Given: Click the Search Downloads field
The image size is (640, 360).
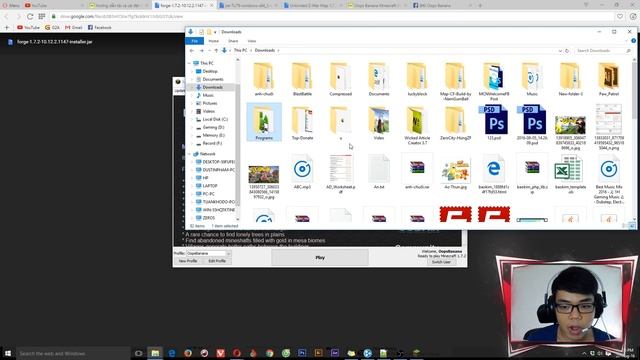Looking at the screenshot, I should tap(602, 51).
